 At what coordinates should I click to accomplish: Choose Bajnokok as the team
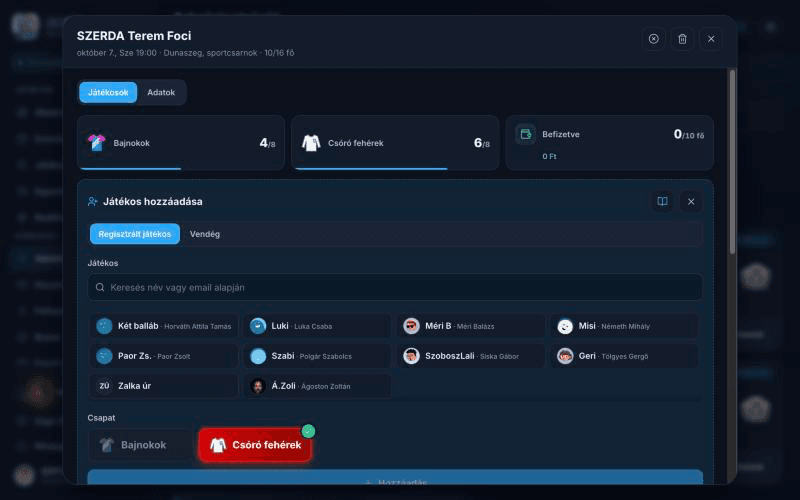141,445
